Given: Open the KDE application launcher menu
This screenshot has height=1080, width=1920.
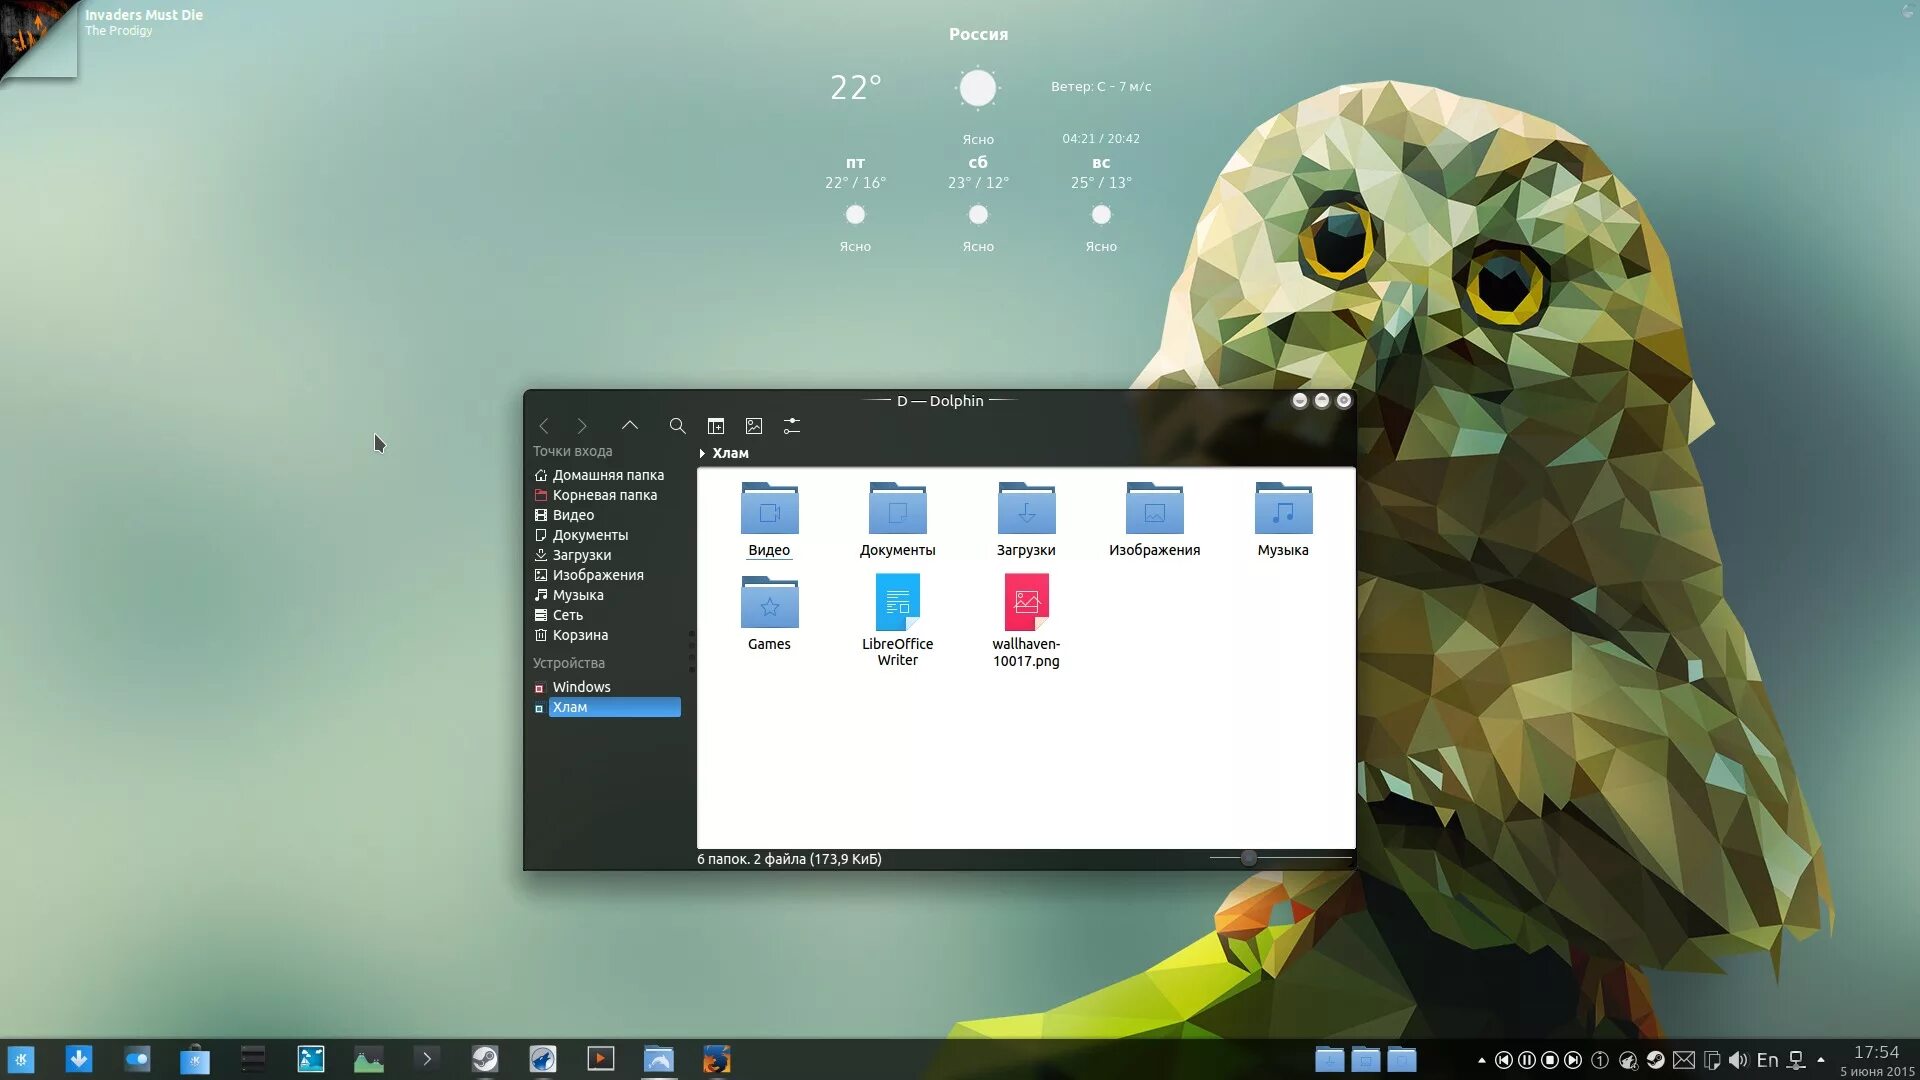Looking at the screenshot, I should (21, 1059).
